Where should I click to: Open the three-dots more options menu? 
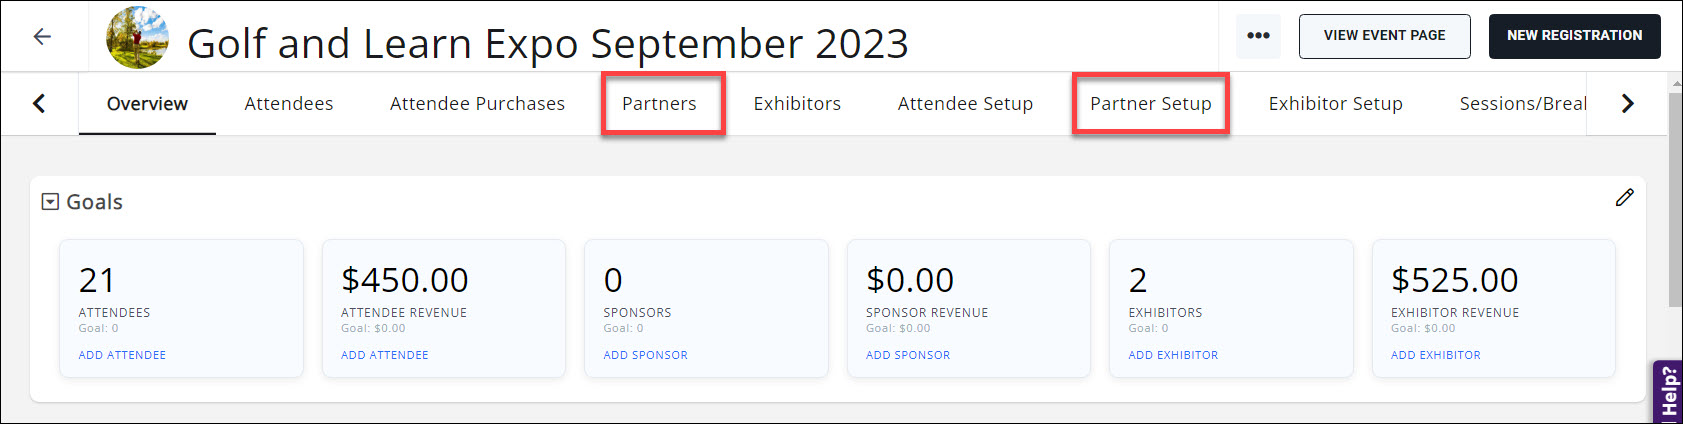coord(1258,36)
